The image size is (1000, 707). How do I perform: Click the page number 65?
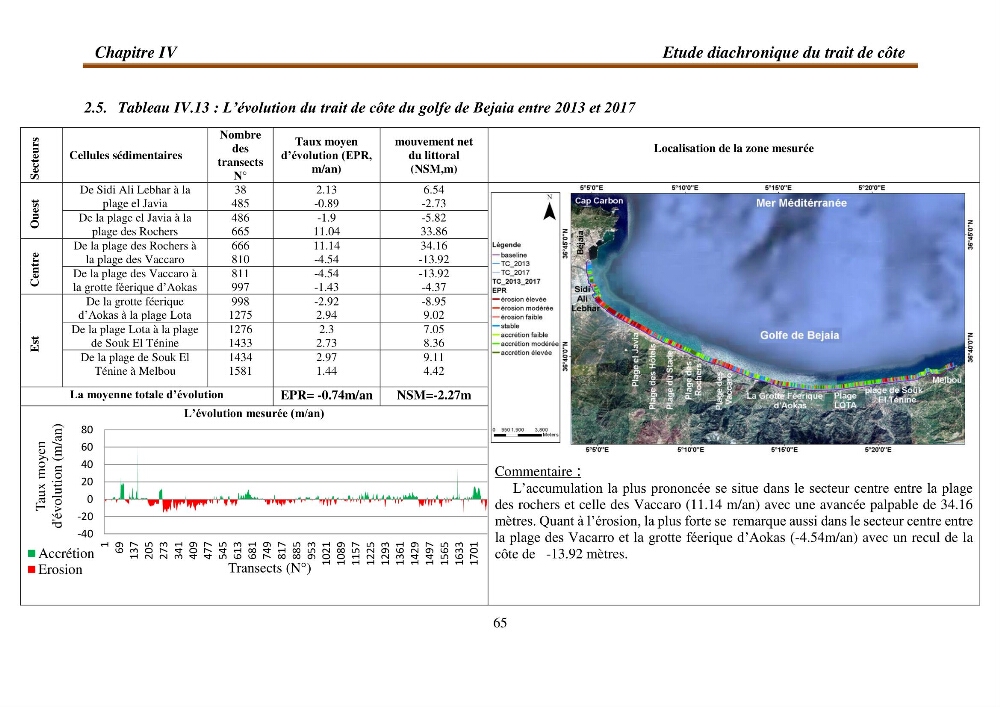(x=500, y=623)
